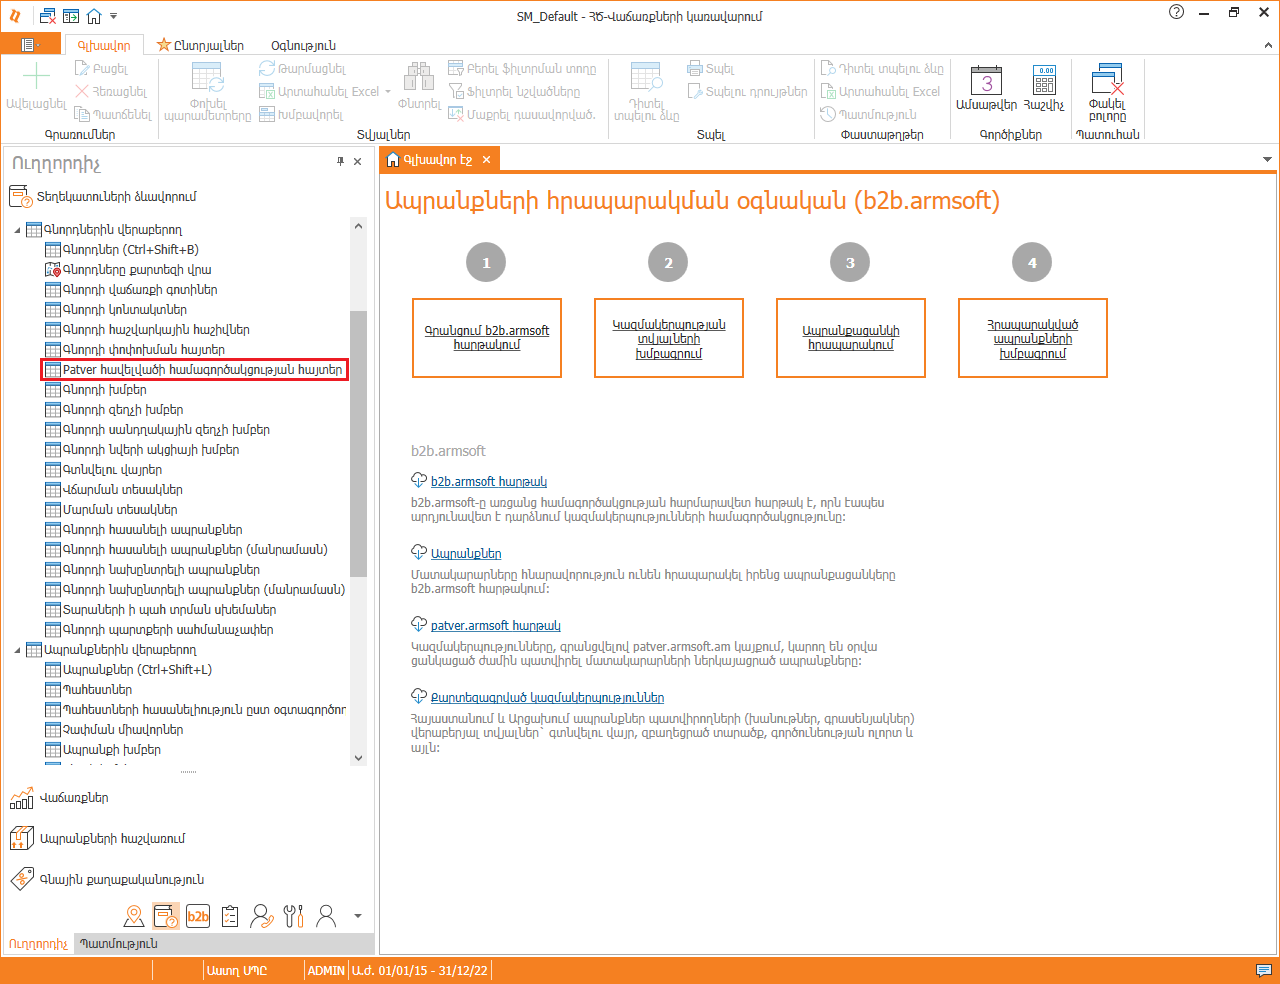Click the Փնտրել binoculars button
Screen dimensions: 1280x984
419,86
